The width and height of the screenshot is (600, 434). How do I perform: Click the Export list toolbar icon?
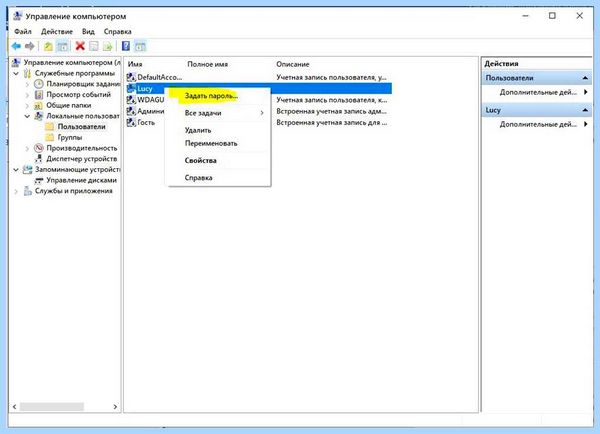click(x=108, y=47)
